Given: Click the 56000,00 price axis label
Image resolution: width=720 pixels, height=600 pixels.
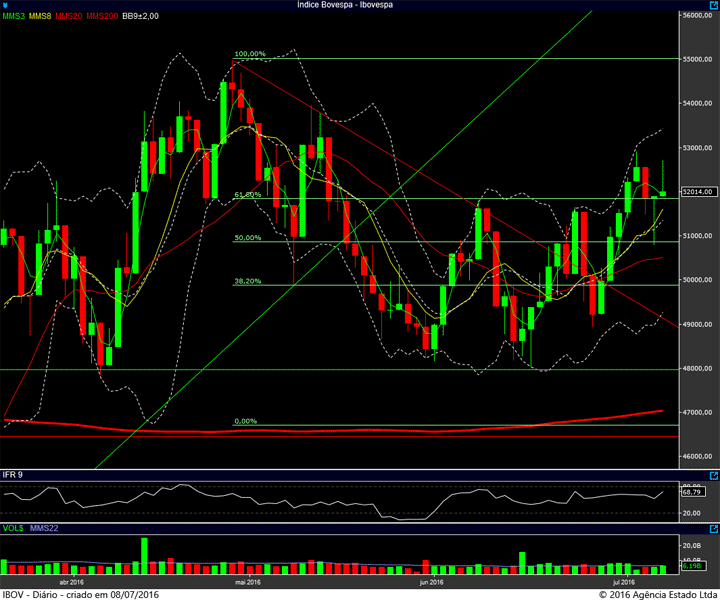Looking at the screenshot, I should (x=697, y=15).
